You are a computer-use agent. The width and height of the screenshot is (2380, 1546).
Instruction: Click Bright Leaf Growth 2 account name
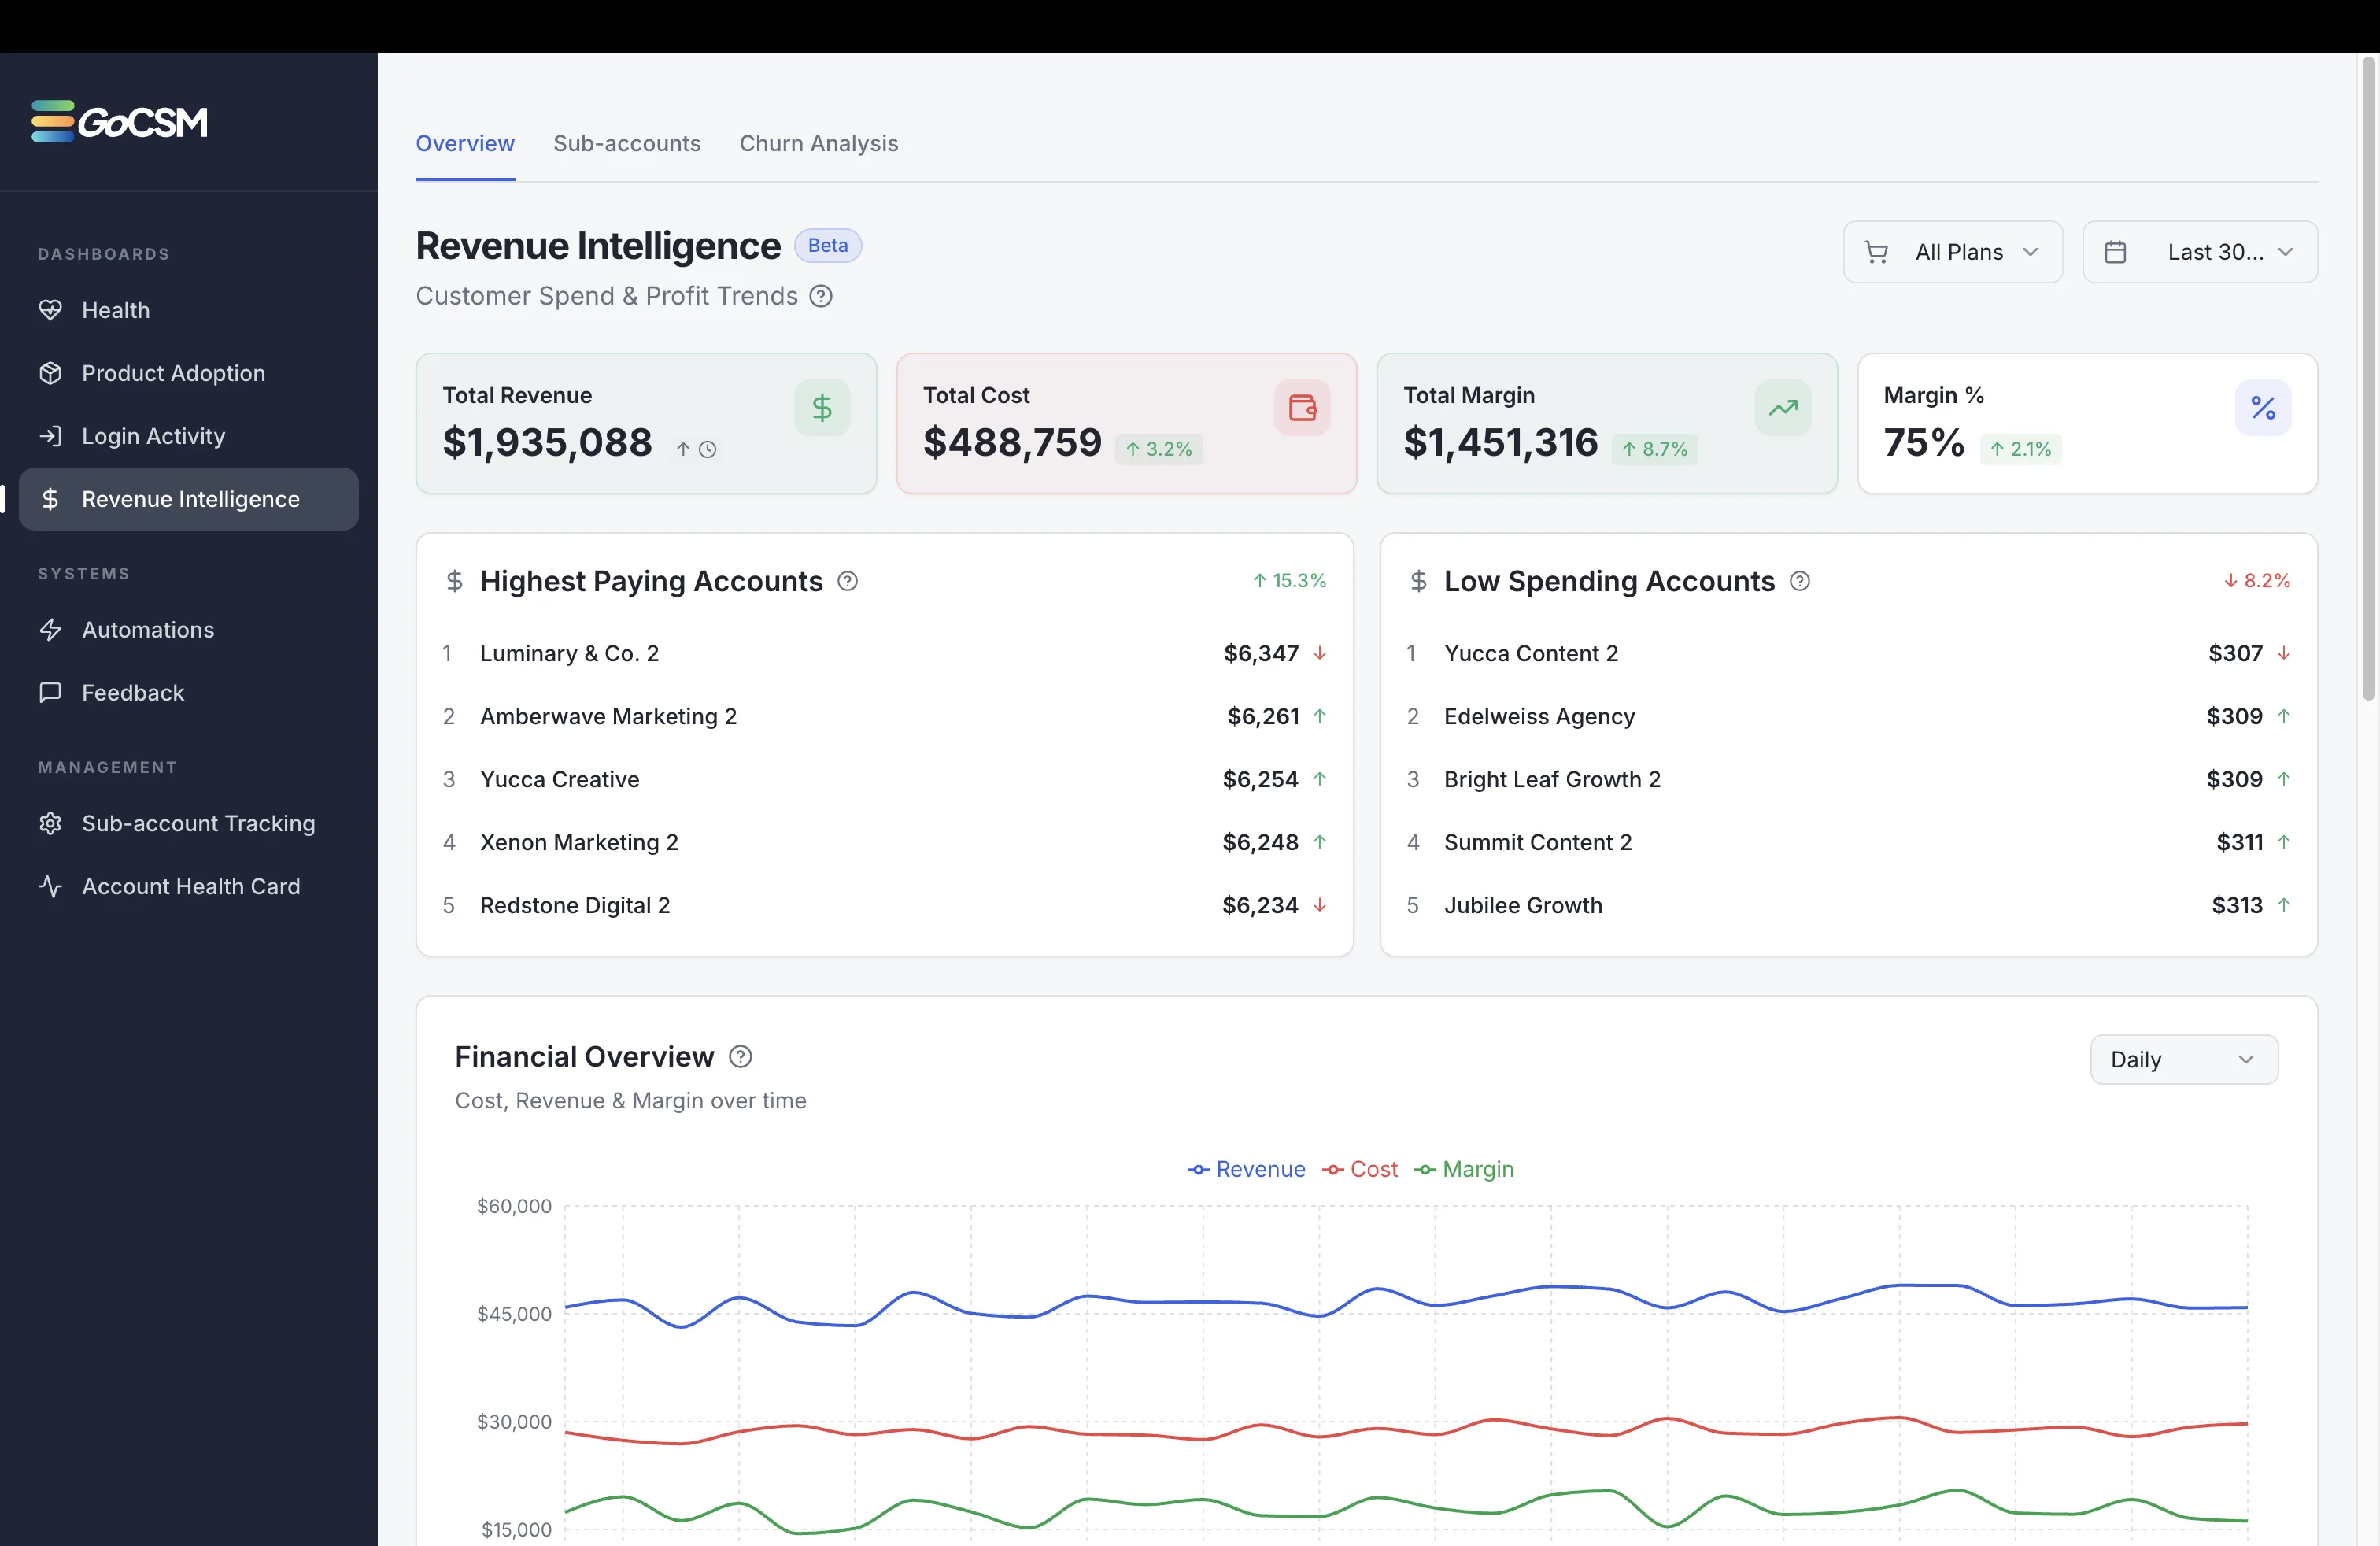[1552, 779]
